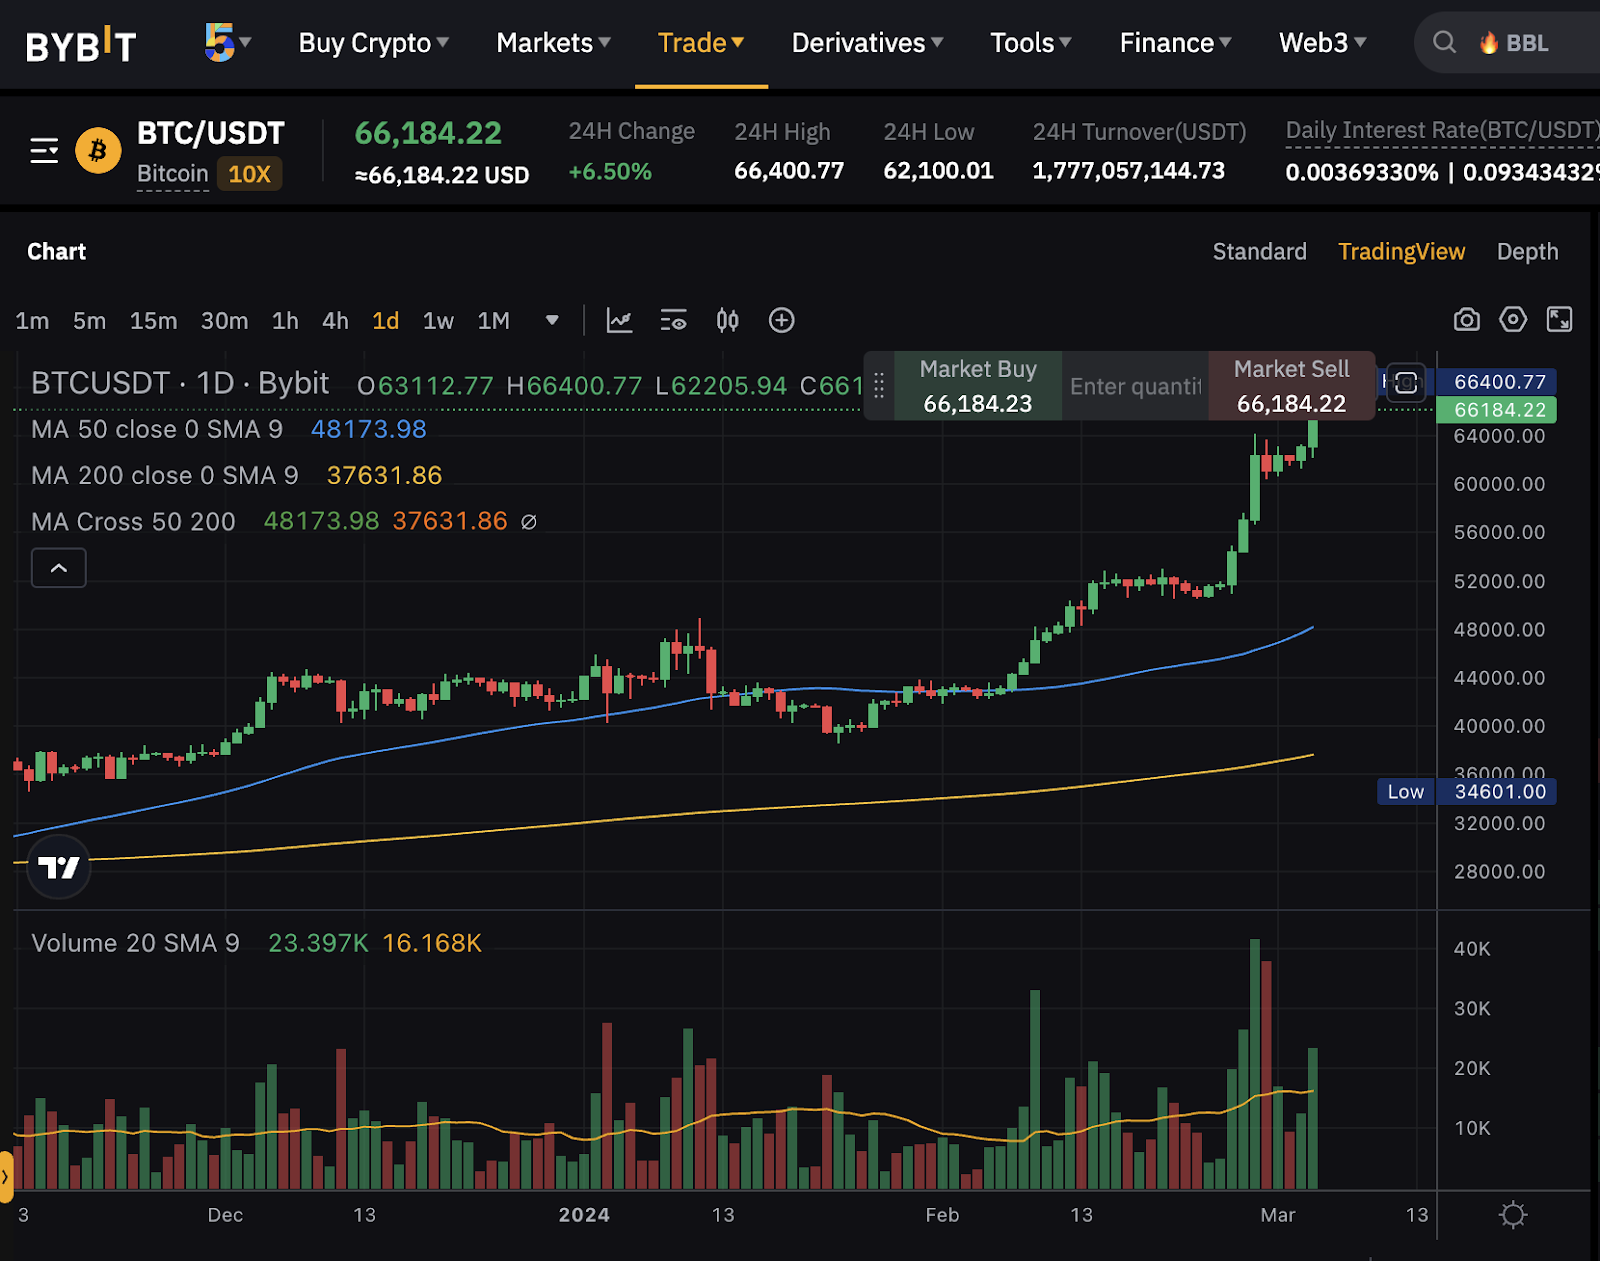The width and height of the screenshot is (1600, 1261).
Task: Open chart display settings icon with eye
Action: coord(673,321)
